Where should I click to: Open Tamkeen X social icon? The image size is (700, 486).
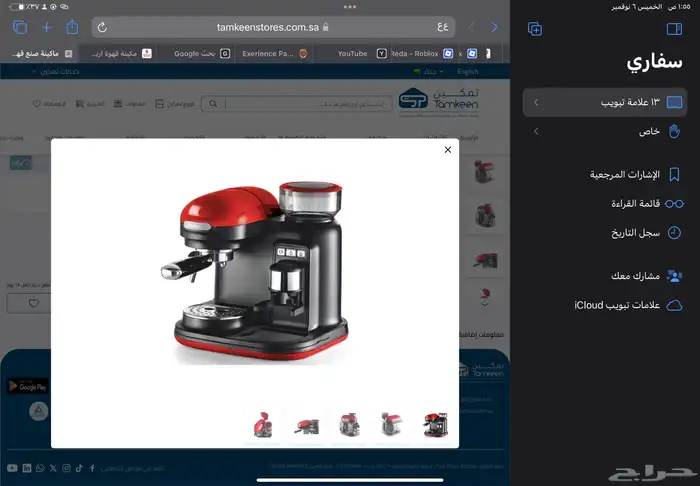click(x=53, y=468)
